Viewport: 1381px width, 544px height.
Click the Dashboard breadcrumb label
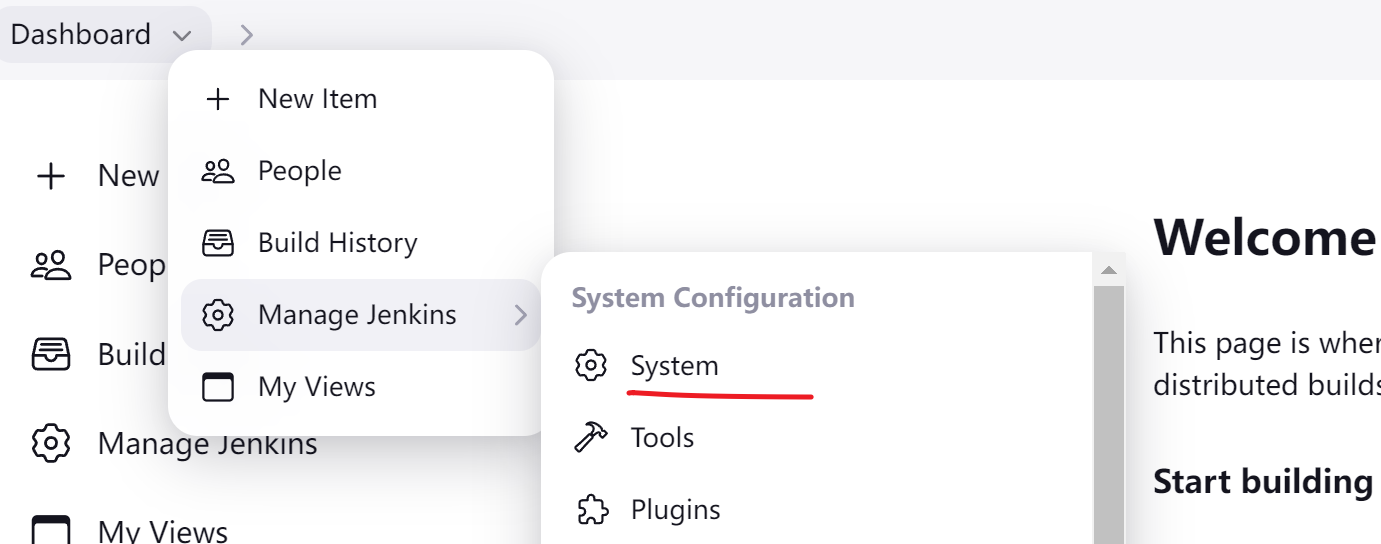(80, 35)
